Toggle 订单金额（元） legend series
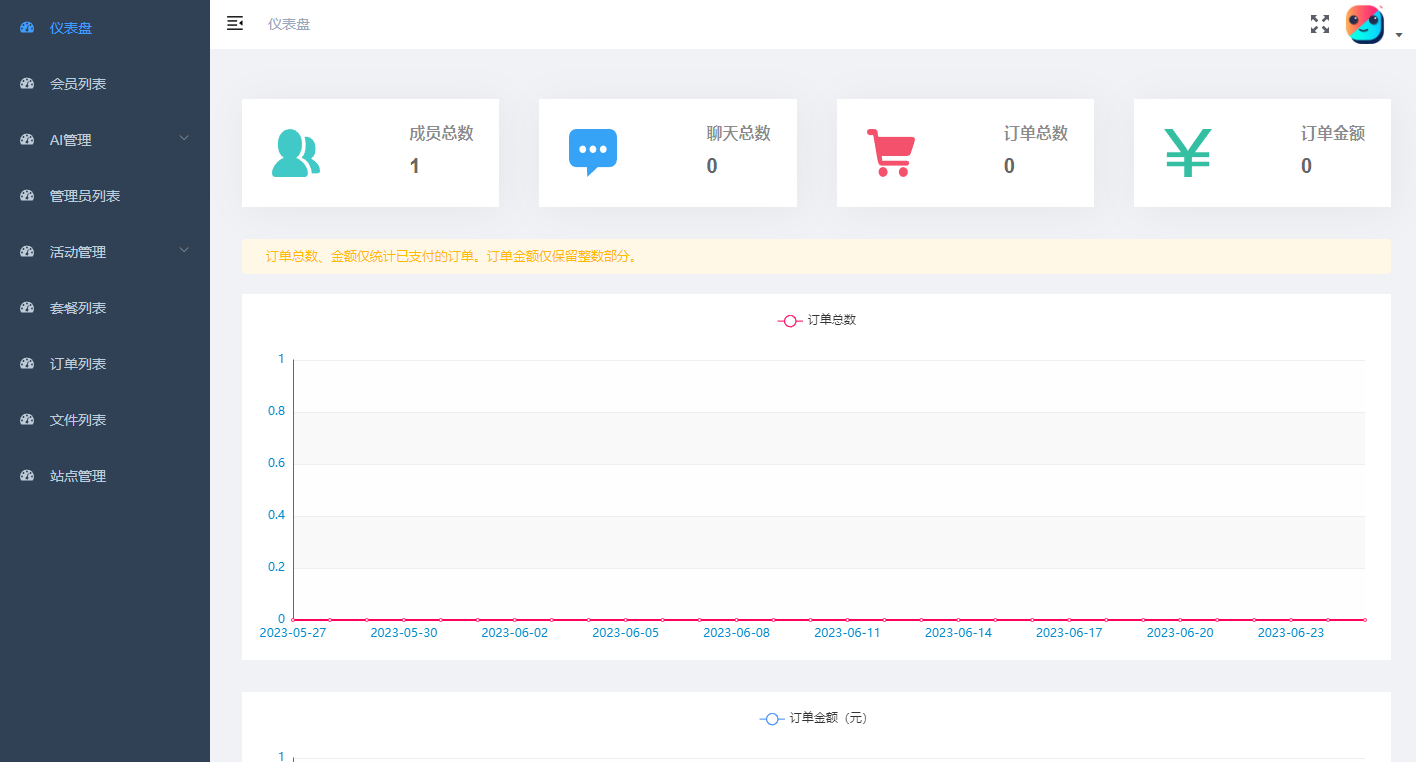This screenshot has width=1416, height=762. click(x=813, y=718)
